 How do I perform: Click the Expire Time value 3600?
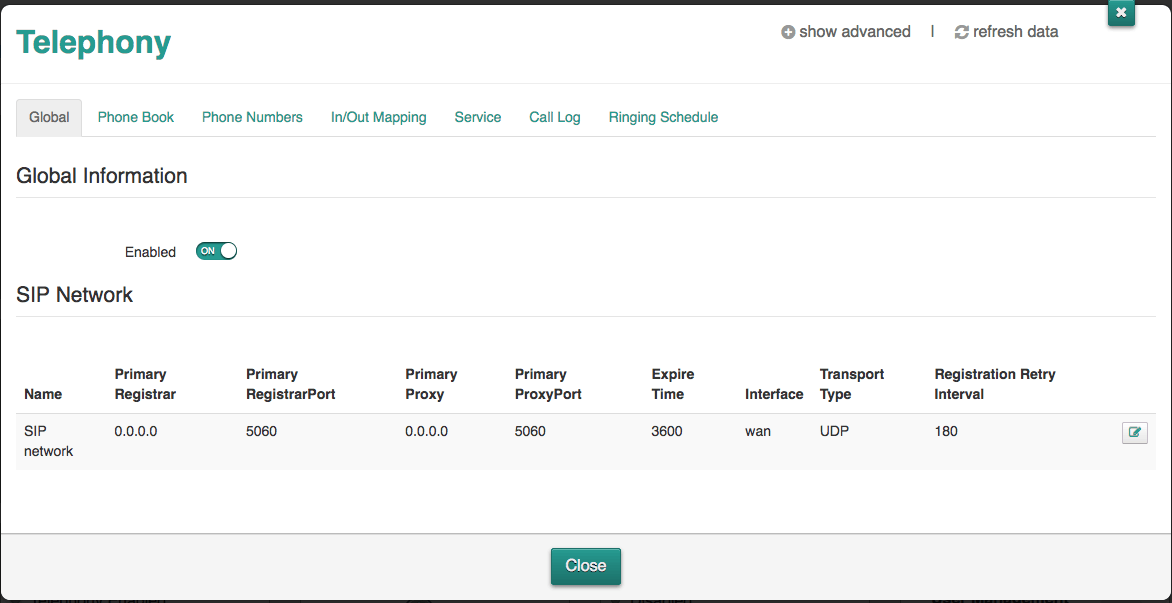click(667, 432)
